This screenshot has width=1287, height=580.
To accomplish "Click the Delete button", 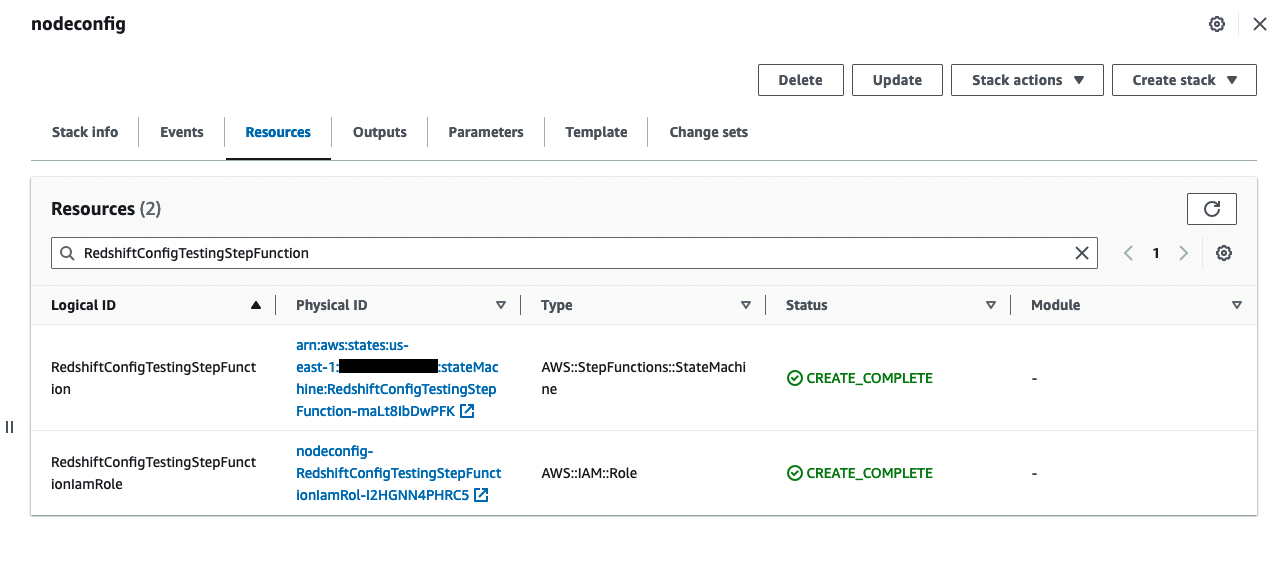I will tap(800, 79).
